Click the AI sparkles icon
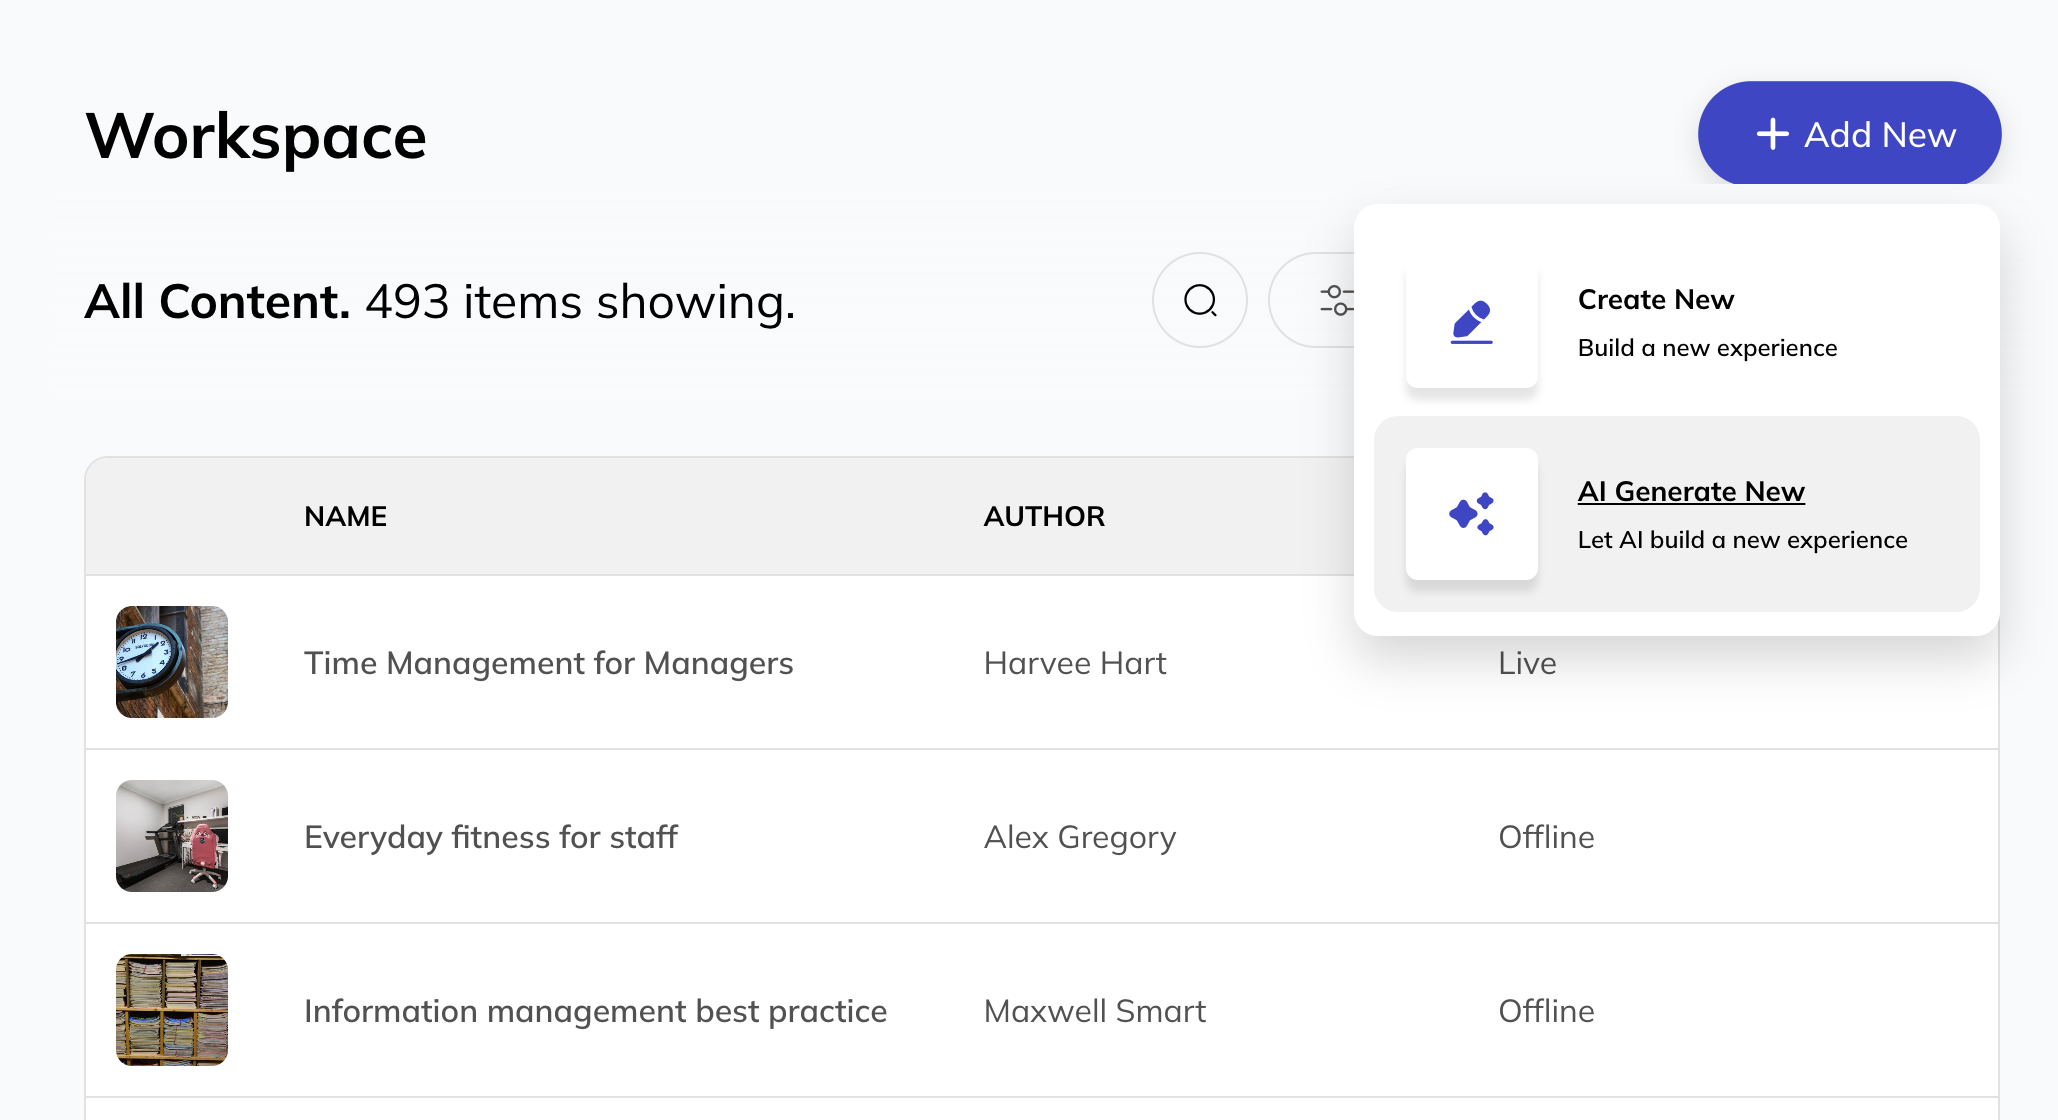Viewport: 2058px width, 1120px height. coord(1471,513)
